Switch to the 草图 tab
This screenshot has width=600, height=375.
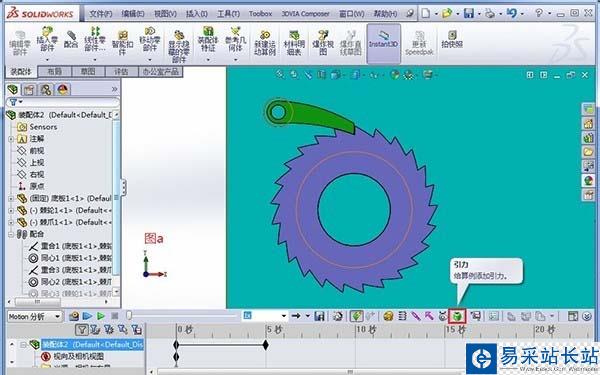[88, 72]
